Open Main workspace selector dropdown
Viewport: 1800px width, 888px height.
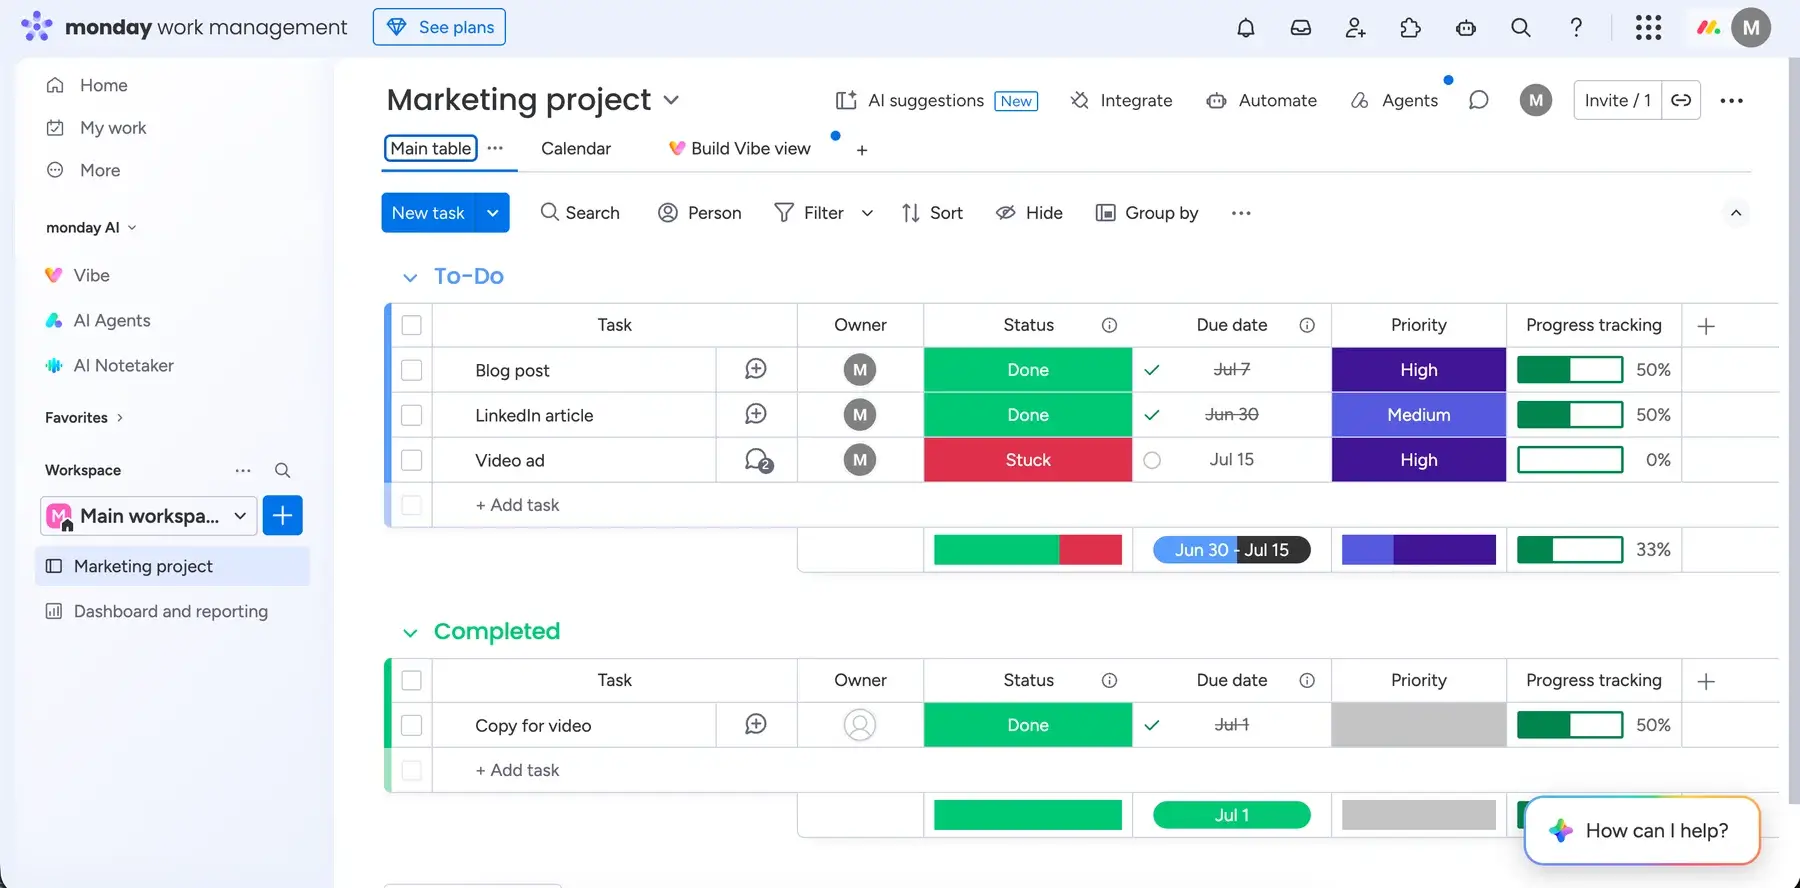pos(149,516)
